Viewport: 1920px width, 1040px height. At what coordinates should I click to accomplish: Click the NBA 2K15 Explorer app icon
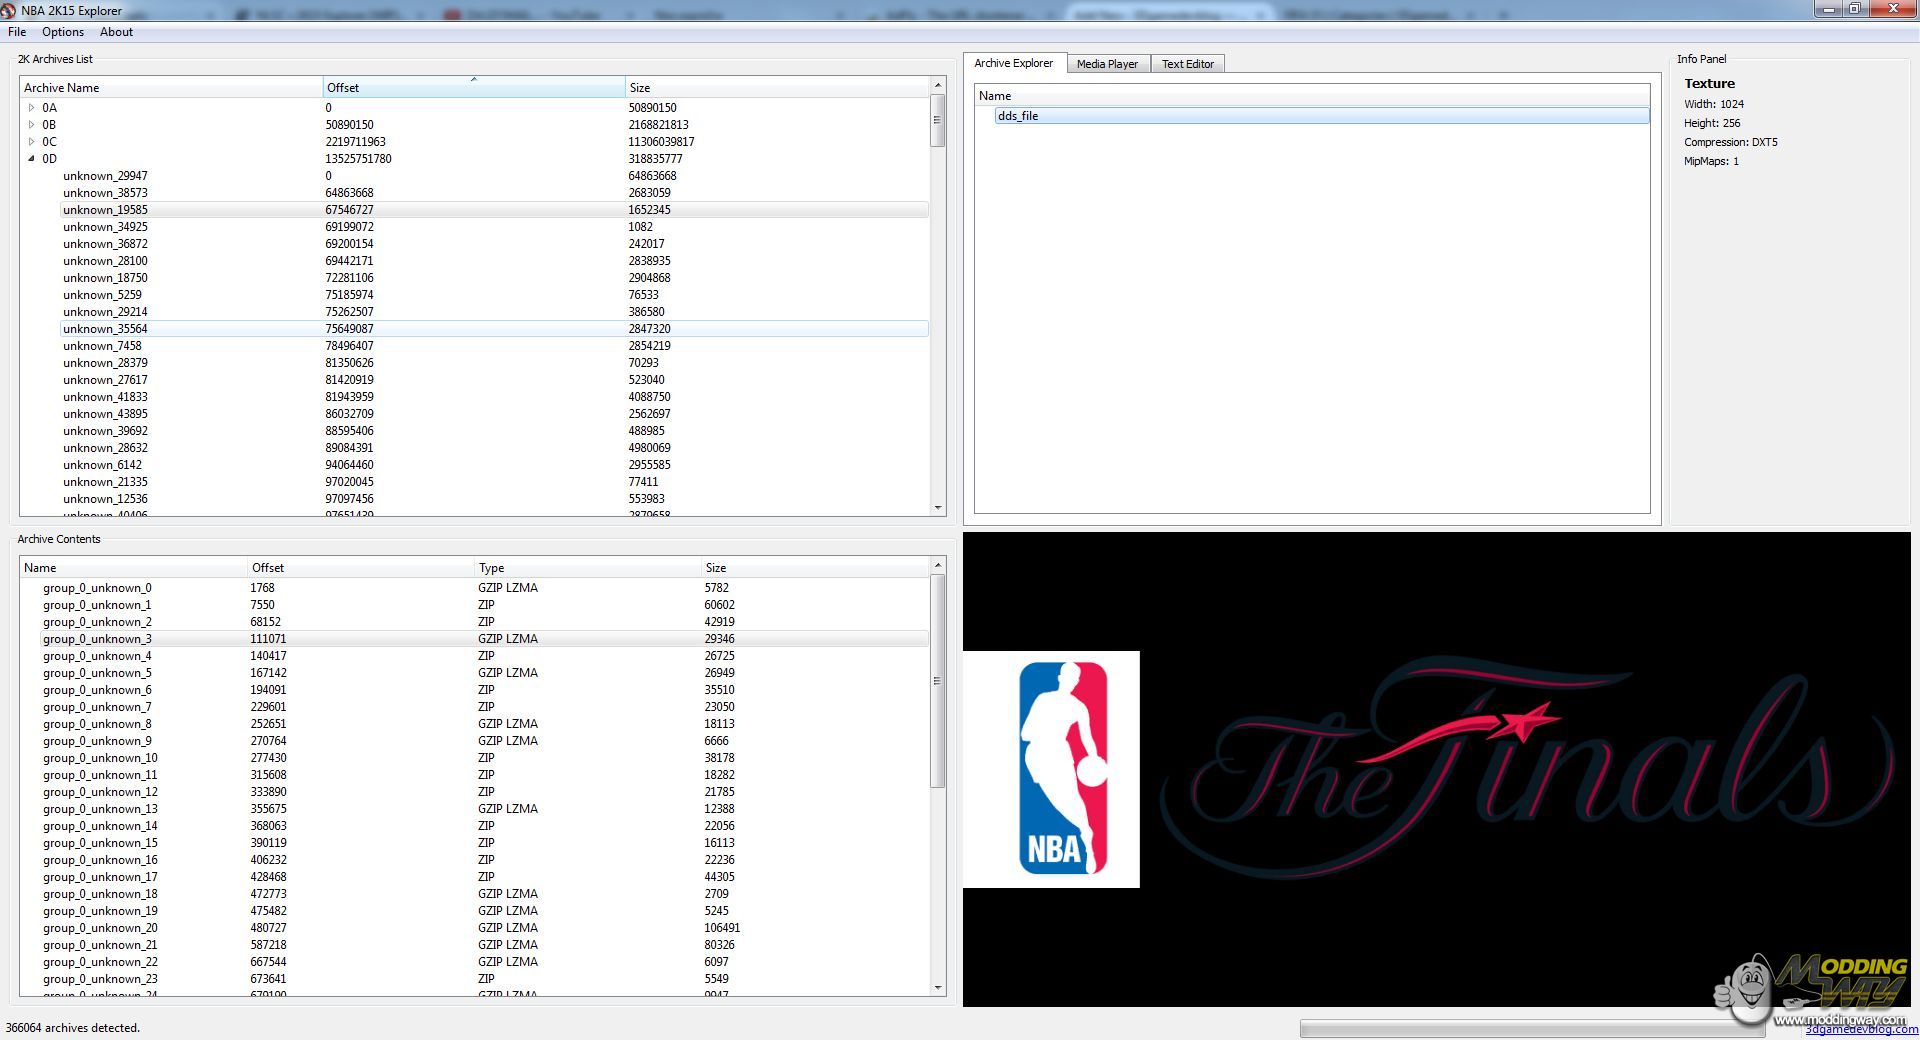coord(9,10)
